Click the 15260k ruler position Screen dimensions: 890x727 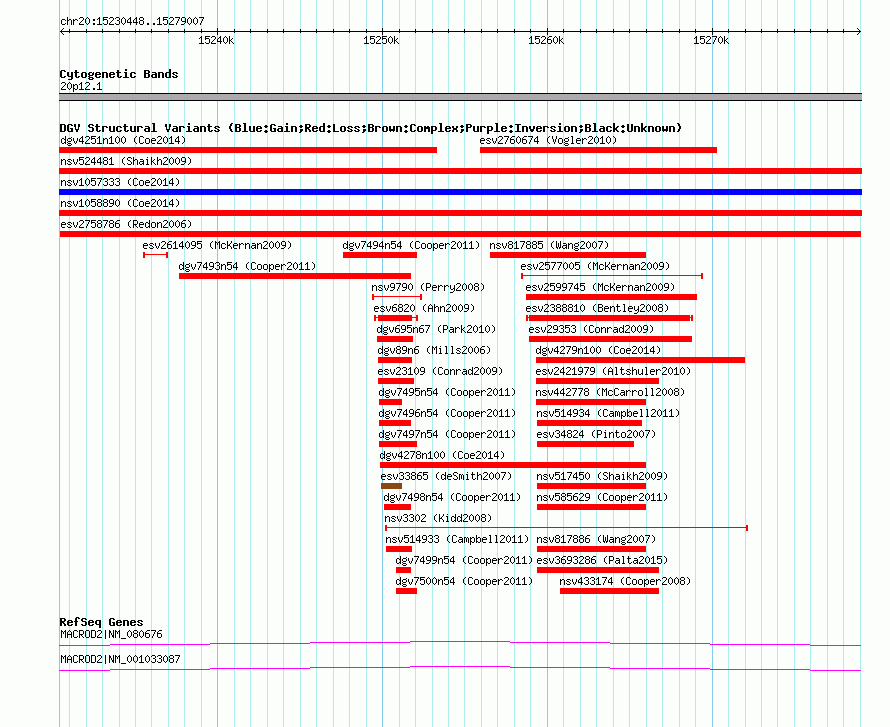click(546, 40)
